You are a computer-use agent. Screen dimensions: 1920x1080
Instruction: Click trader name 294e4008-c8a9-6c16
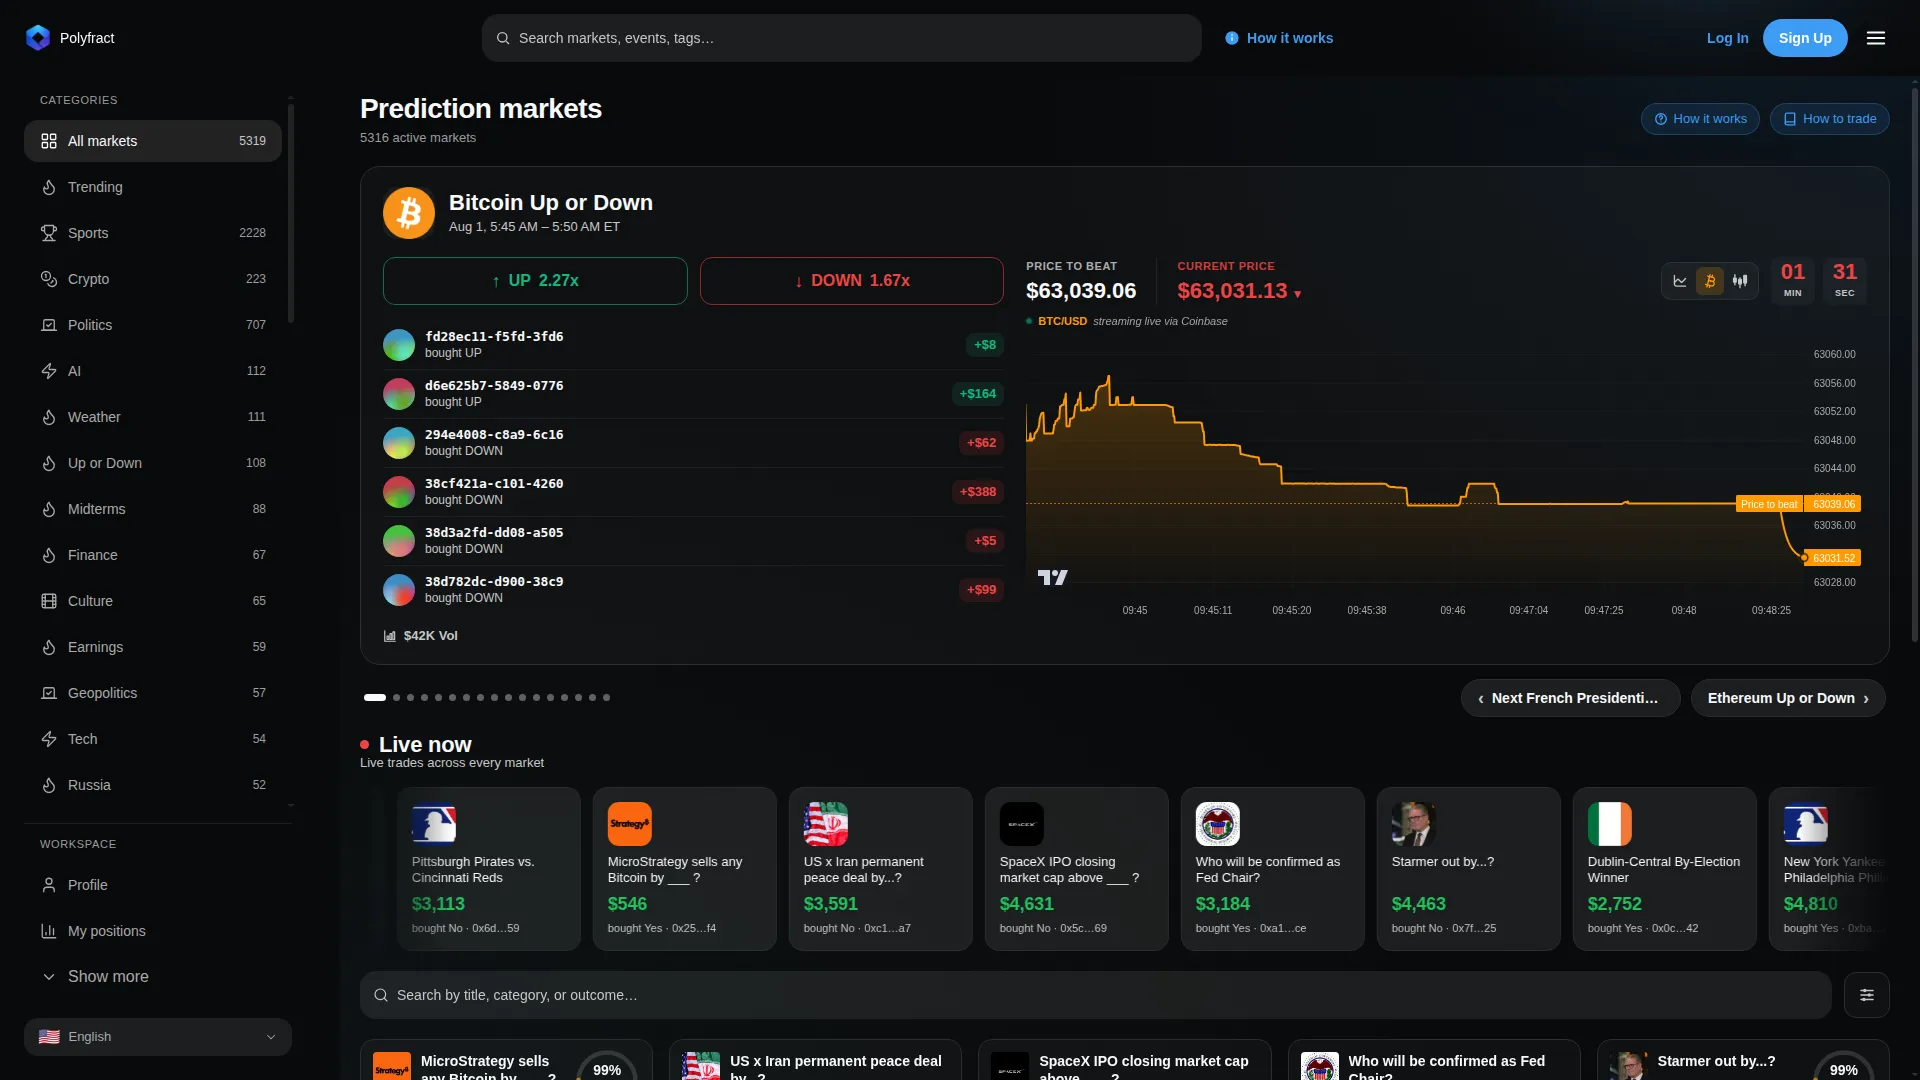(x=494, y=435)
